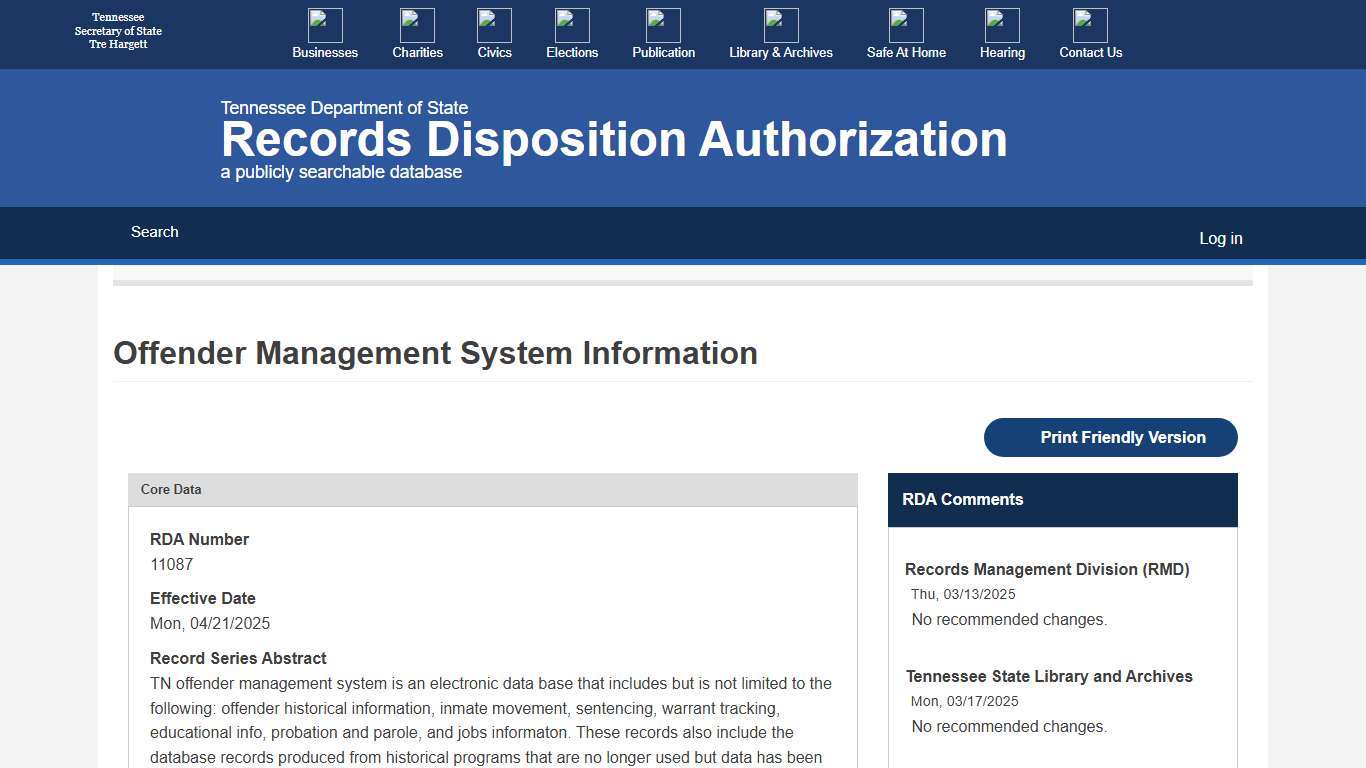Click the Businesses icon

click(324, 25)
